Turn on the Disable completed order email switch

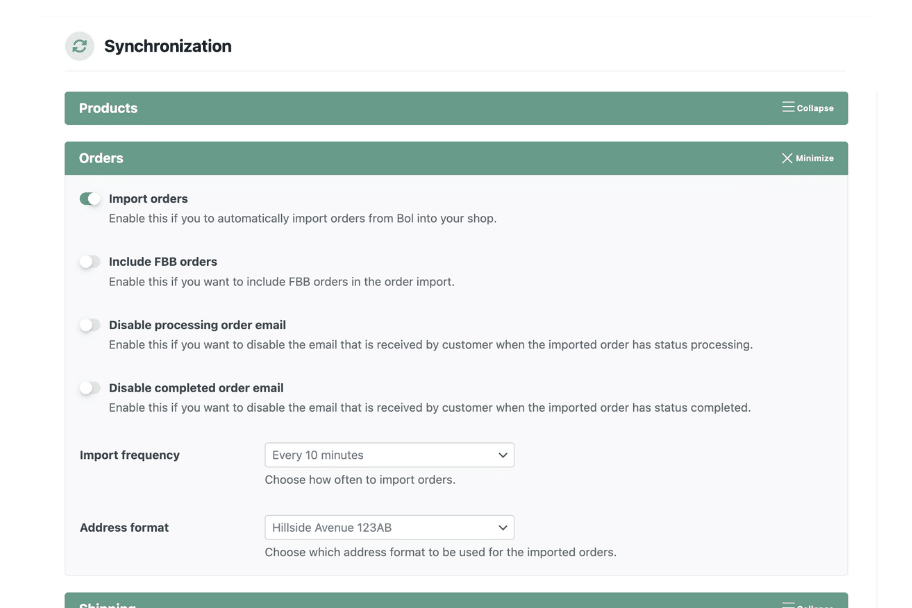[x=89, y=387]
